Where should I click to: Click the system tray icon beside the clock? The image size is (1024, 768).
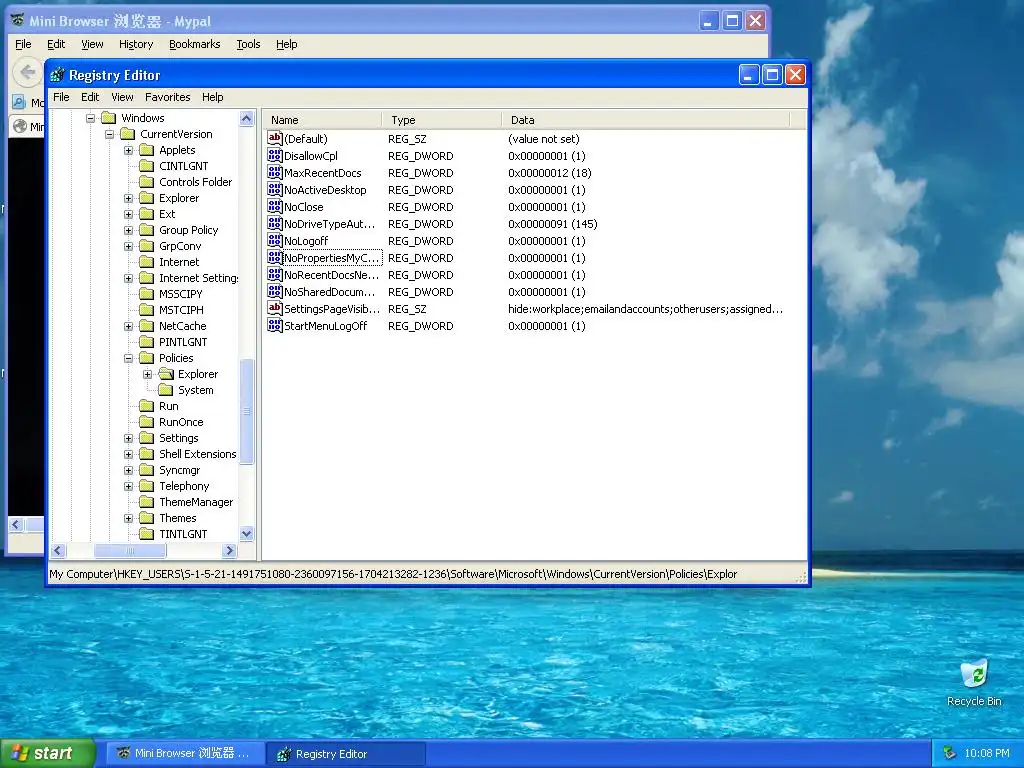(950, 753)
